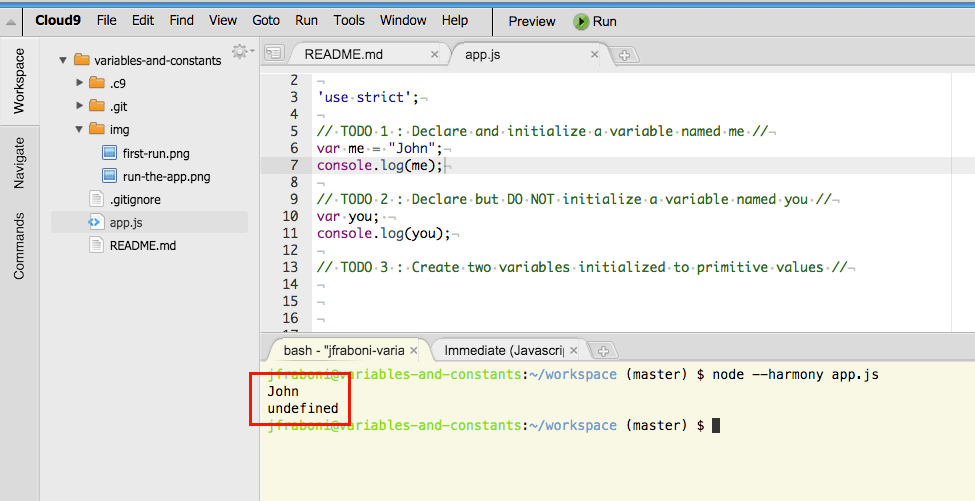Open the Help menu
975x501 pixels.
point(455,21)
